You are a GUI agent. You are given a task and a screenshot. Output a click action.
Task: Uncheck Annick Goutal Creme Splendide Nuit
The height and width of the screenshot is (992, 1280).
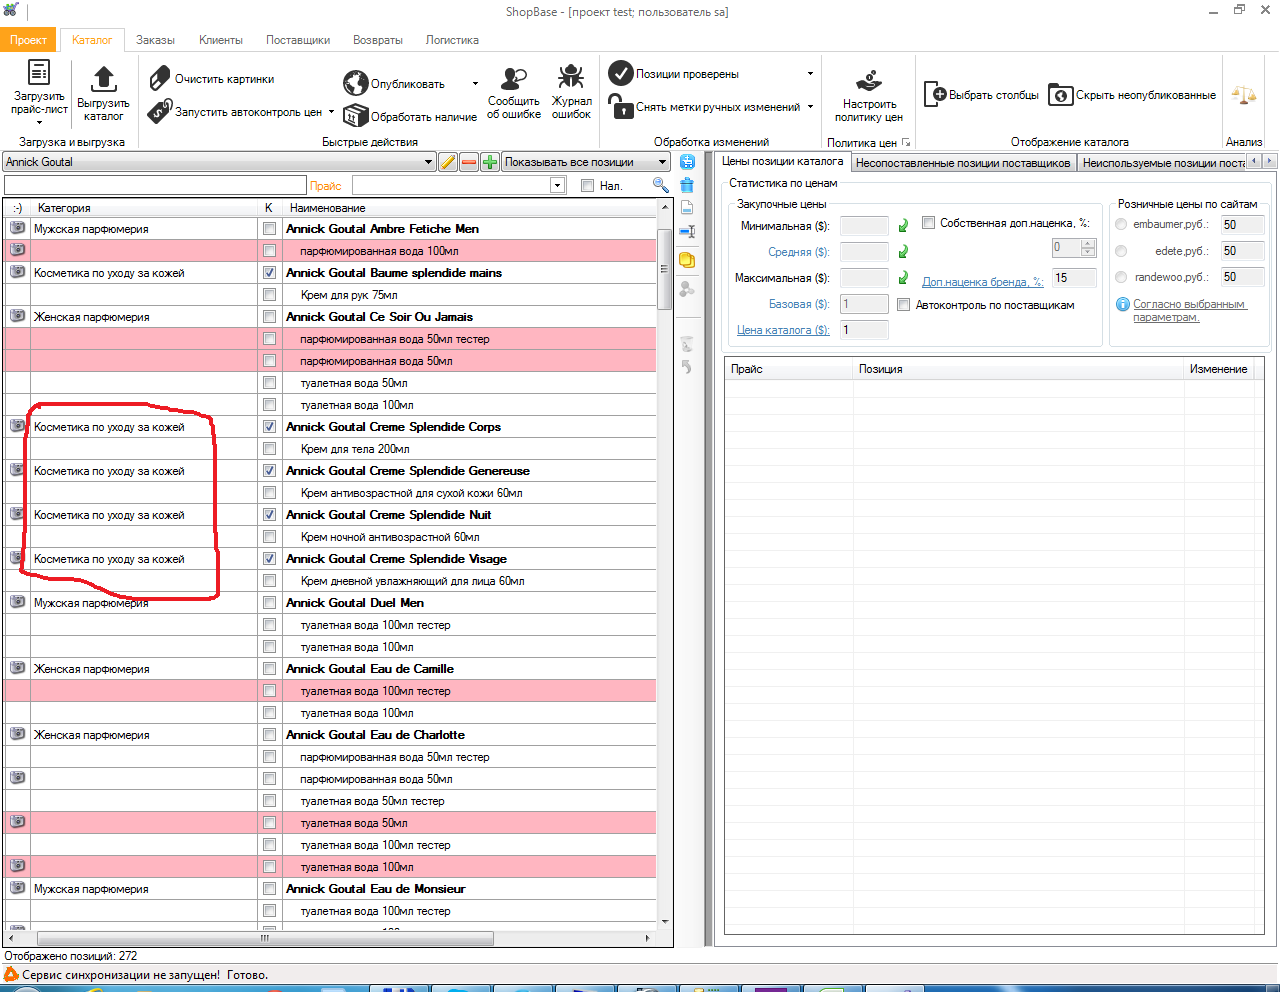point(269,515)
